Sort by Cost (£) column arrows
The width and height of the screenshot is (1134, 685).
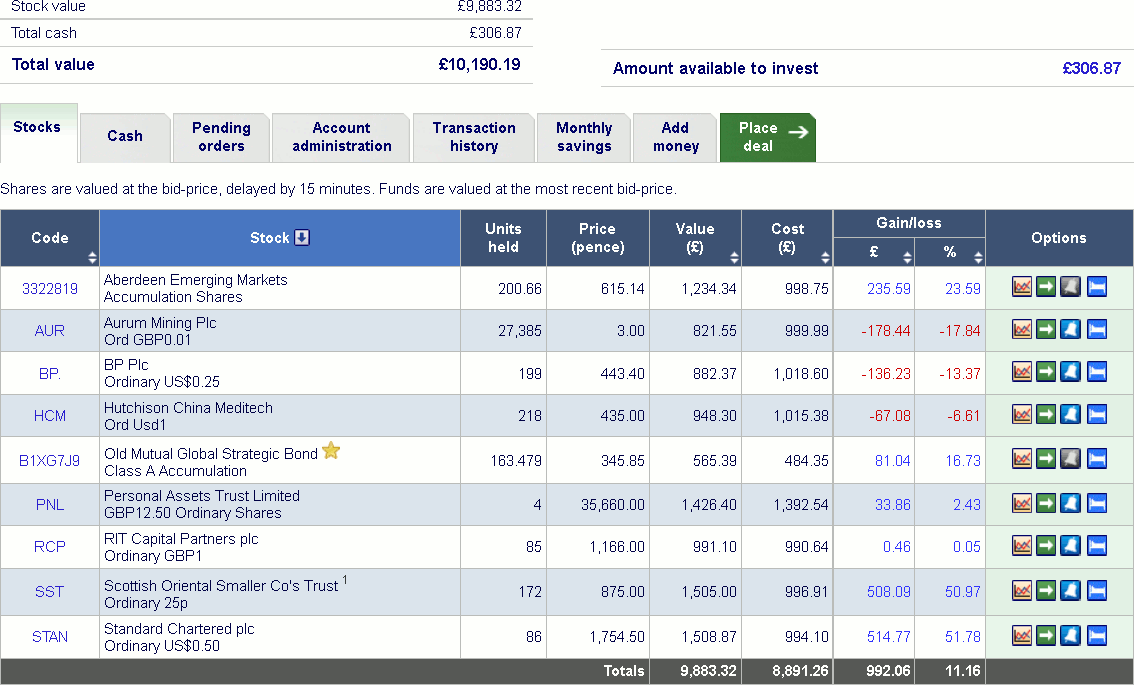coord(825,258)
